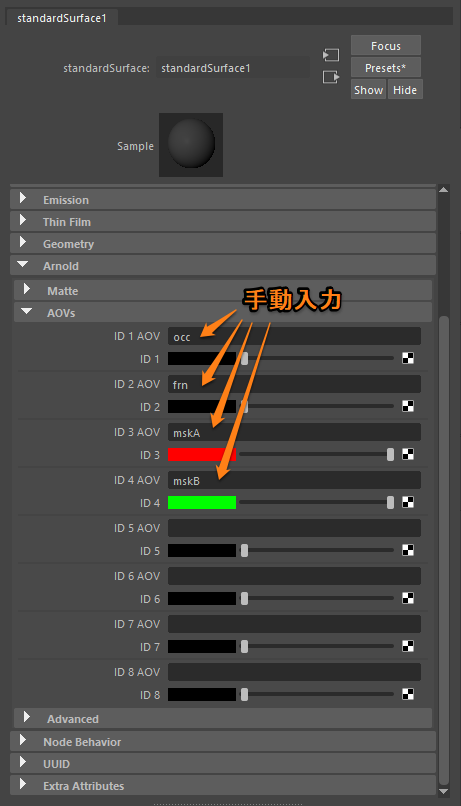Open the red ID 3 color swatch
461x806 pixels.
202,454
